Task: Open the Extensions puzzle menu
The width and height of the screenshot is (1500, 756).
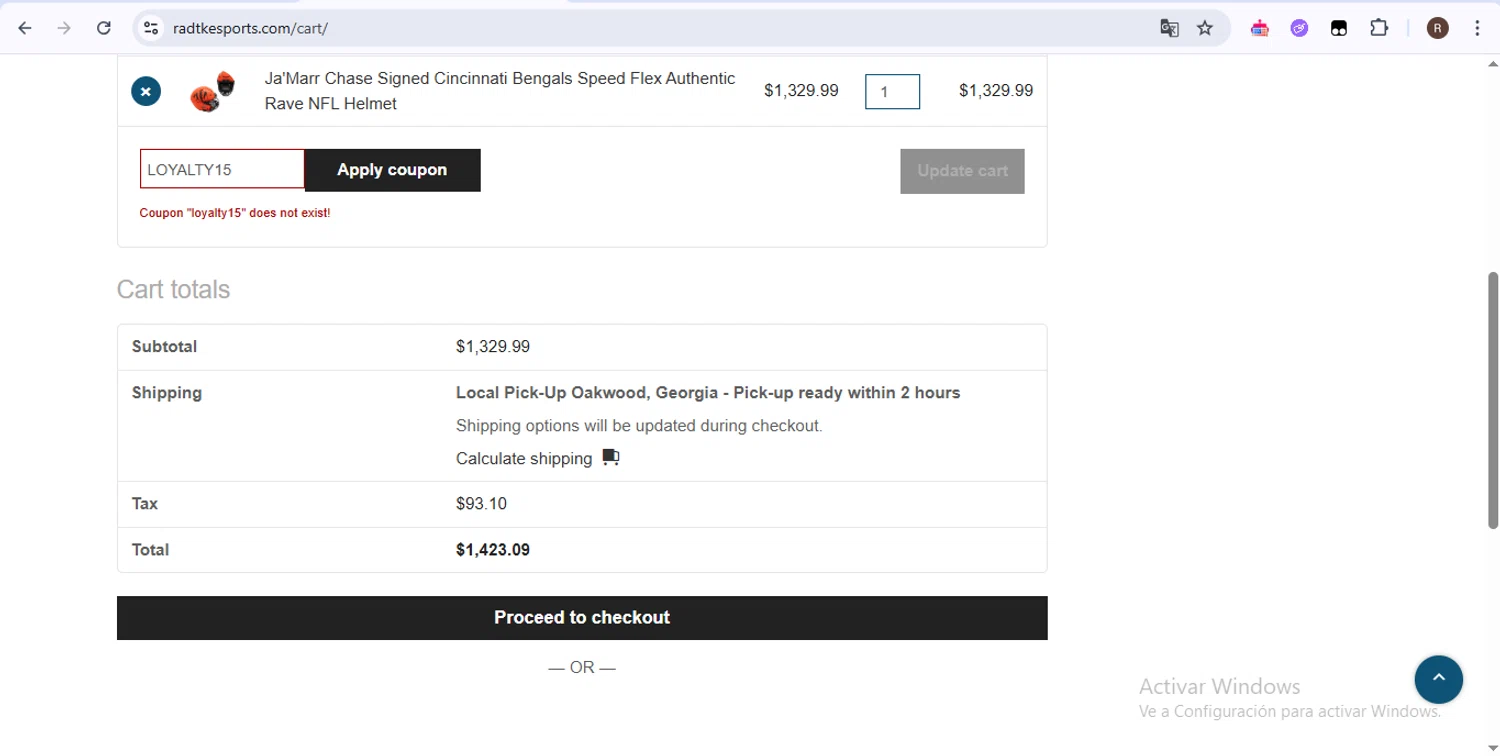Action: coord(1379,28)
